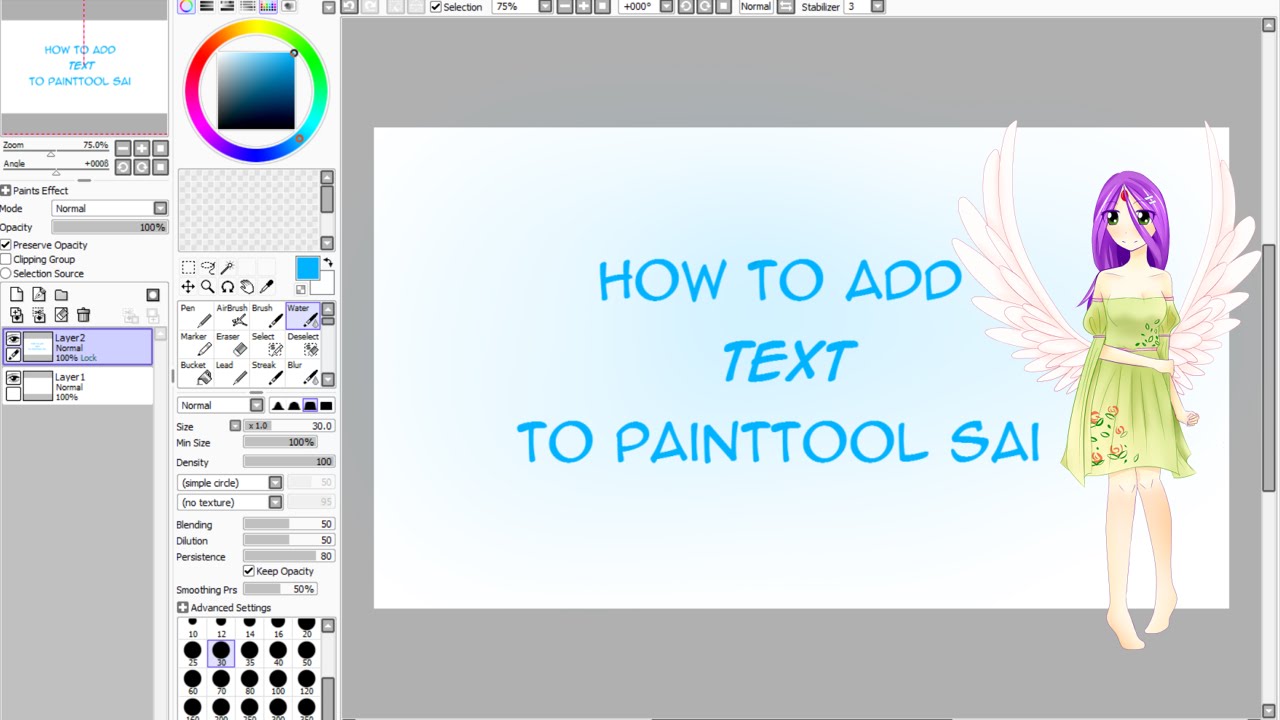
Task: Adjust the Blending slider
Action: [x=289, y=524]
